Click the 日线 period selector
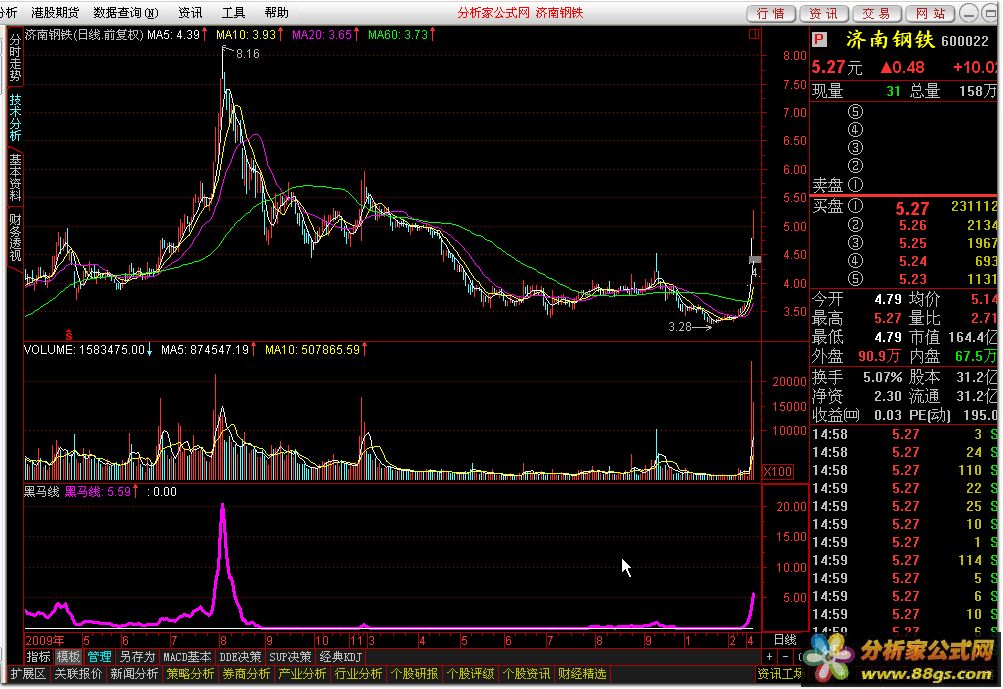 [x=785, y=640]
